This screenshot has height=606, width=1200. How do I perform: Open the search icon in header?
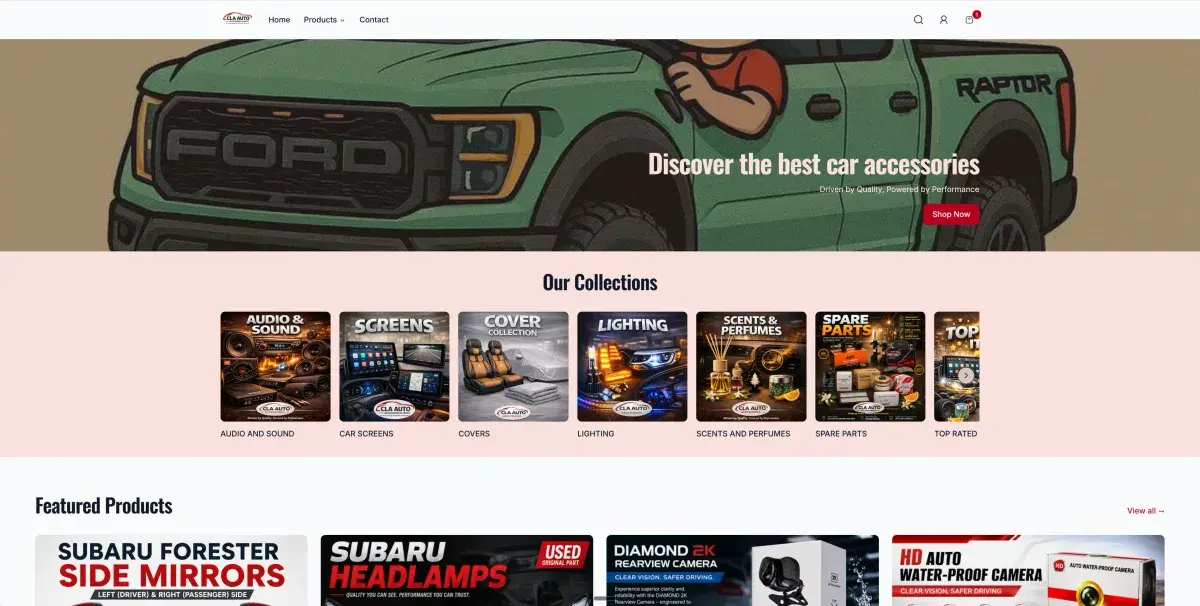918,20
